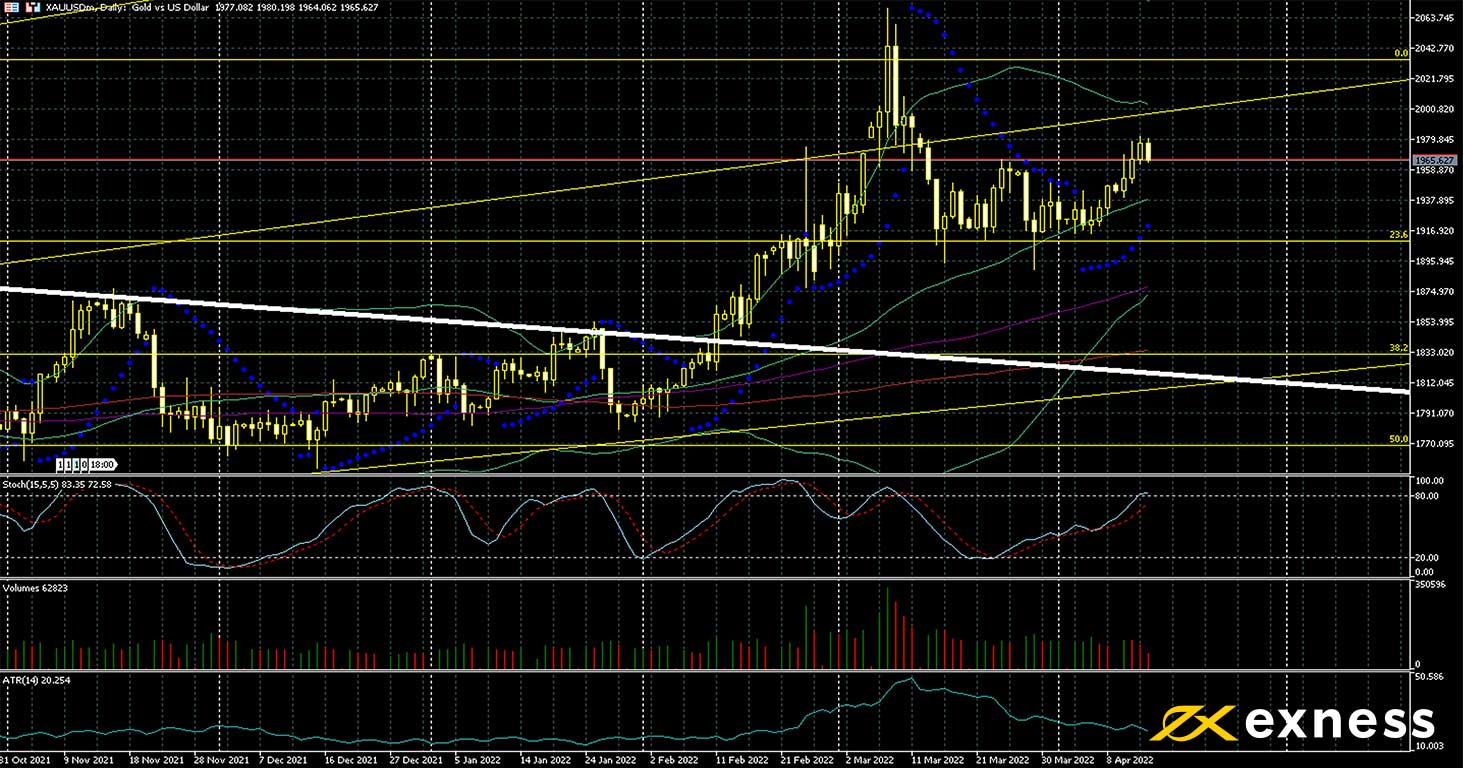Viewport: 1463px width, 768px height.
Task: Click the 7 Dec 2021 date label
Action: click(283, 759)
